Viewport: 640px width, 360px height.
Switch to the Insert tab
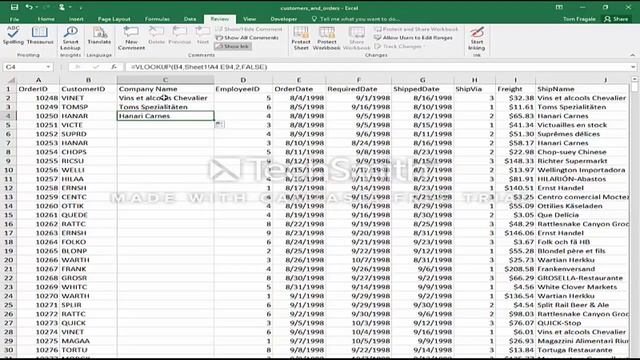tap(76, 19)
